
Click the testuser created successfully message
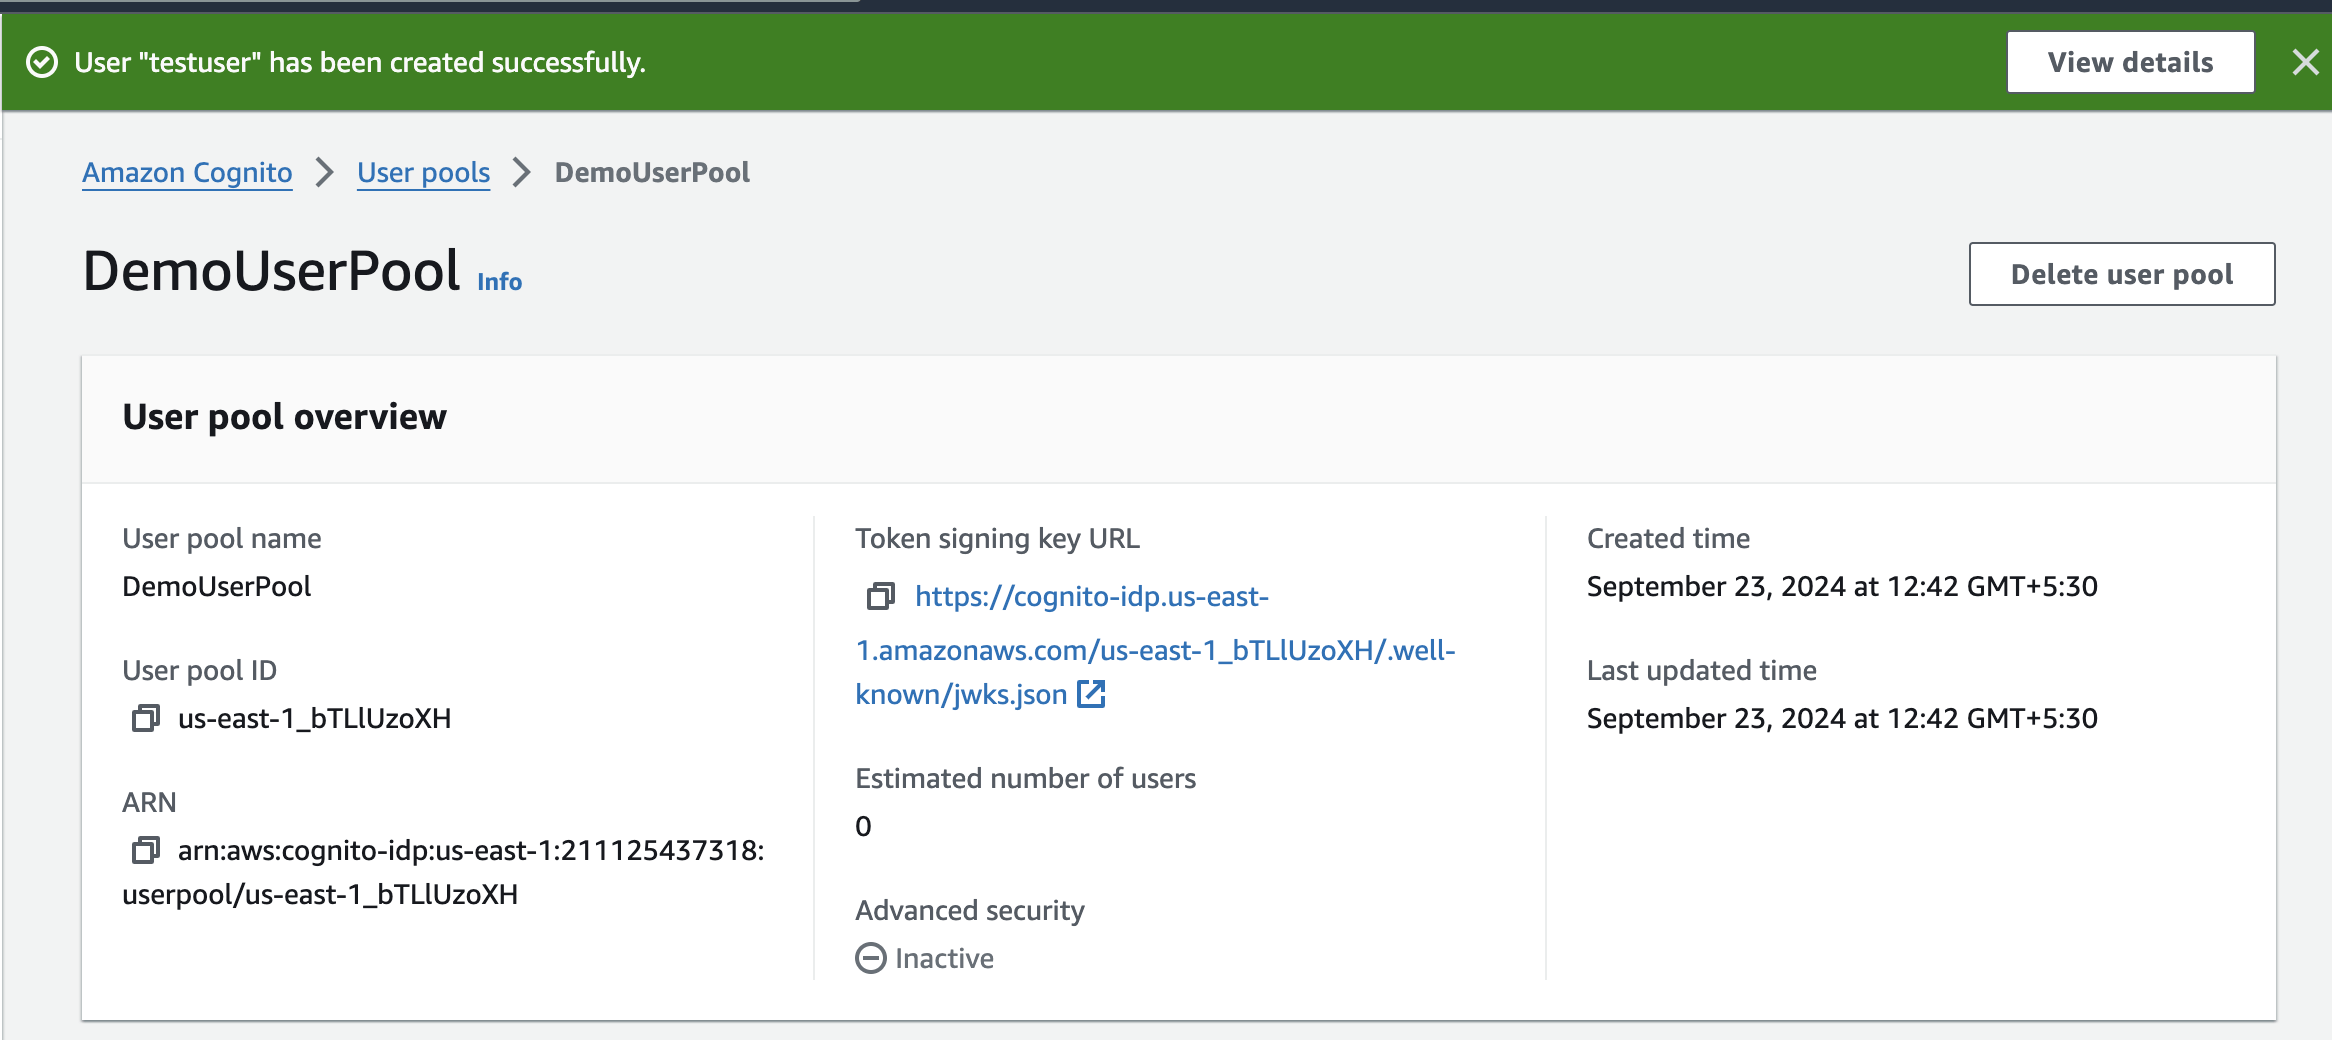[x=360, y=63]
